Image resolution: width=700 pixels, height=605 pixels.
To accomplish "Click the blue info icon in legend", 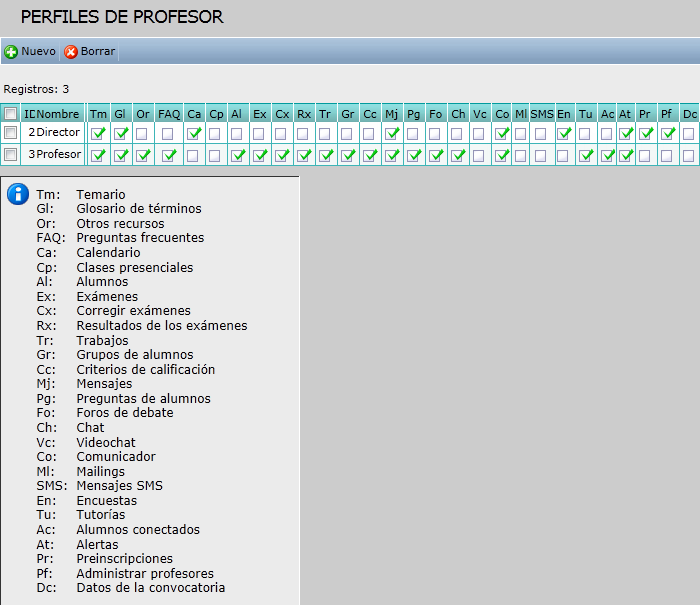I will pos(18,194).
